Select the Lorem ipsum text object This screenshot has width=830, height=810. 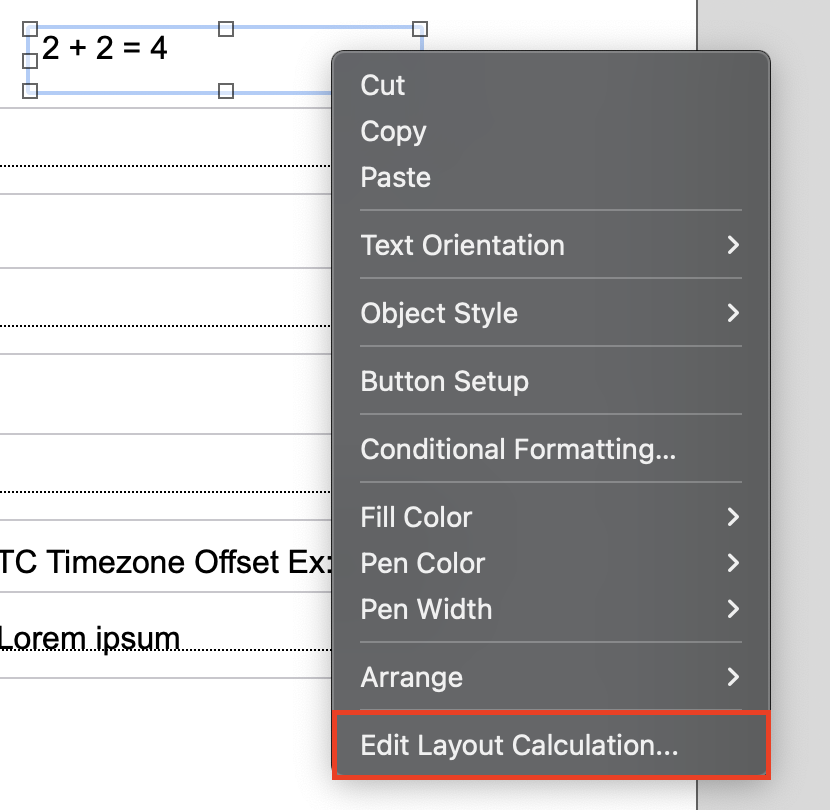[90, 637]
